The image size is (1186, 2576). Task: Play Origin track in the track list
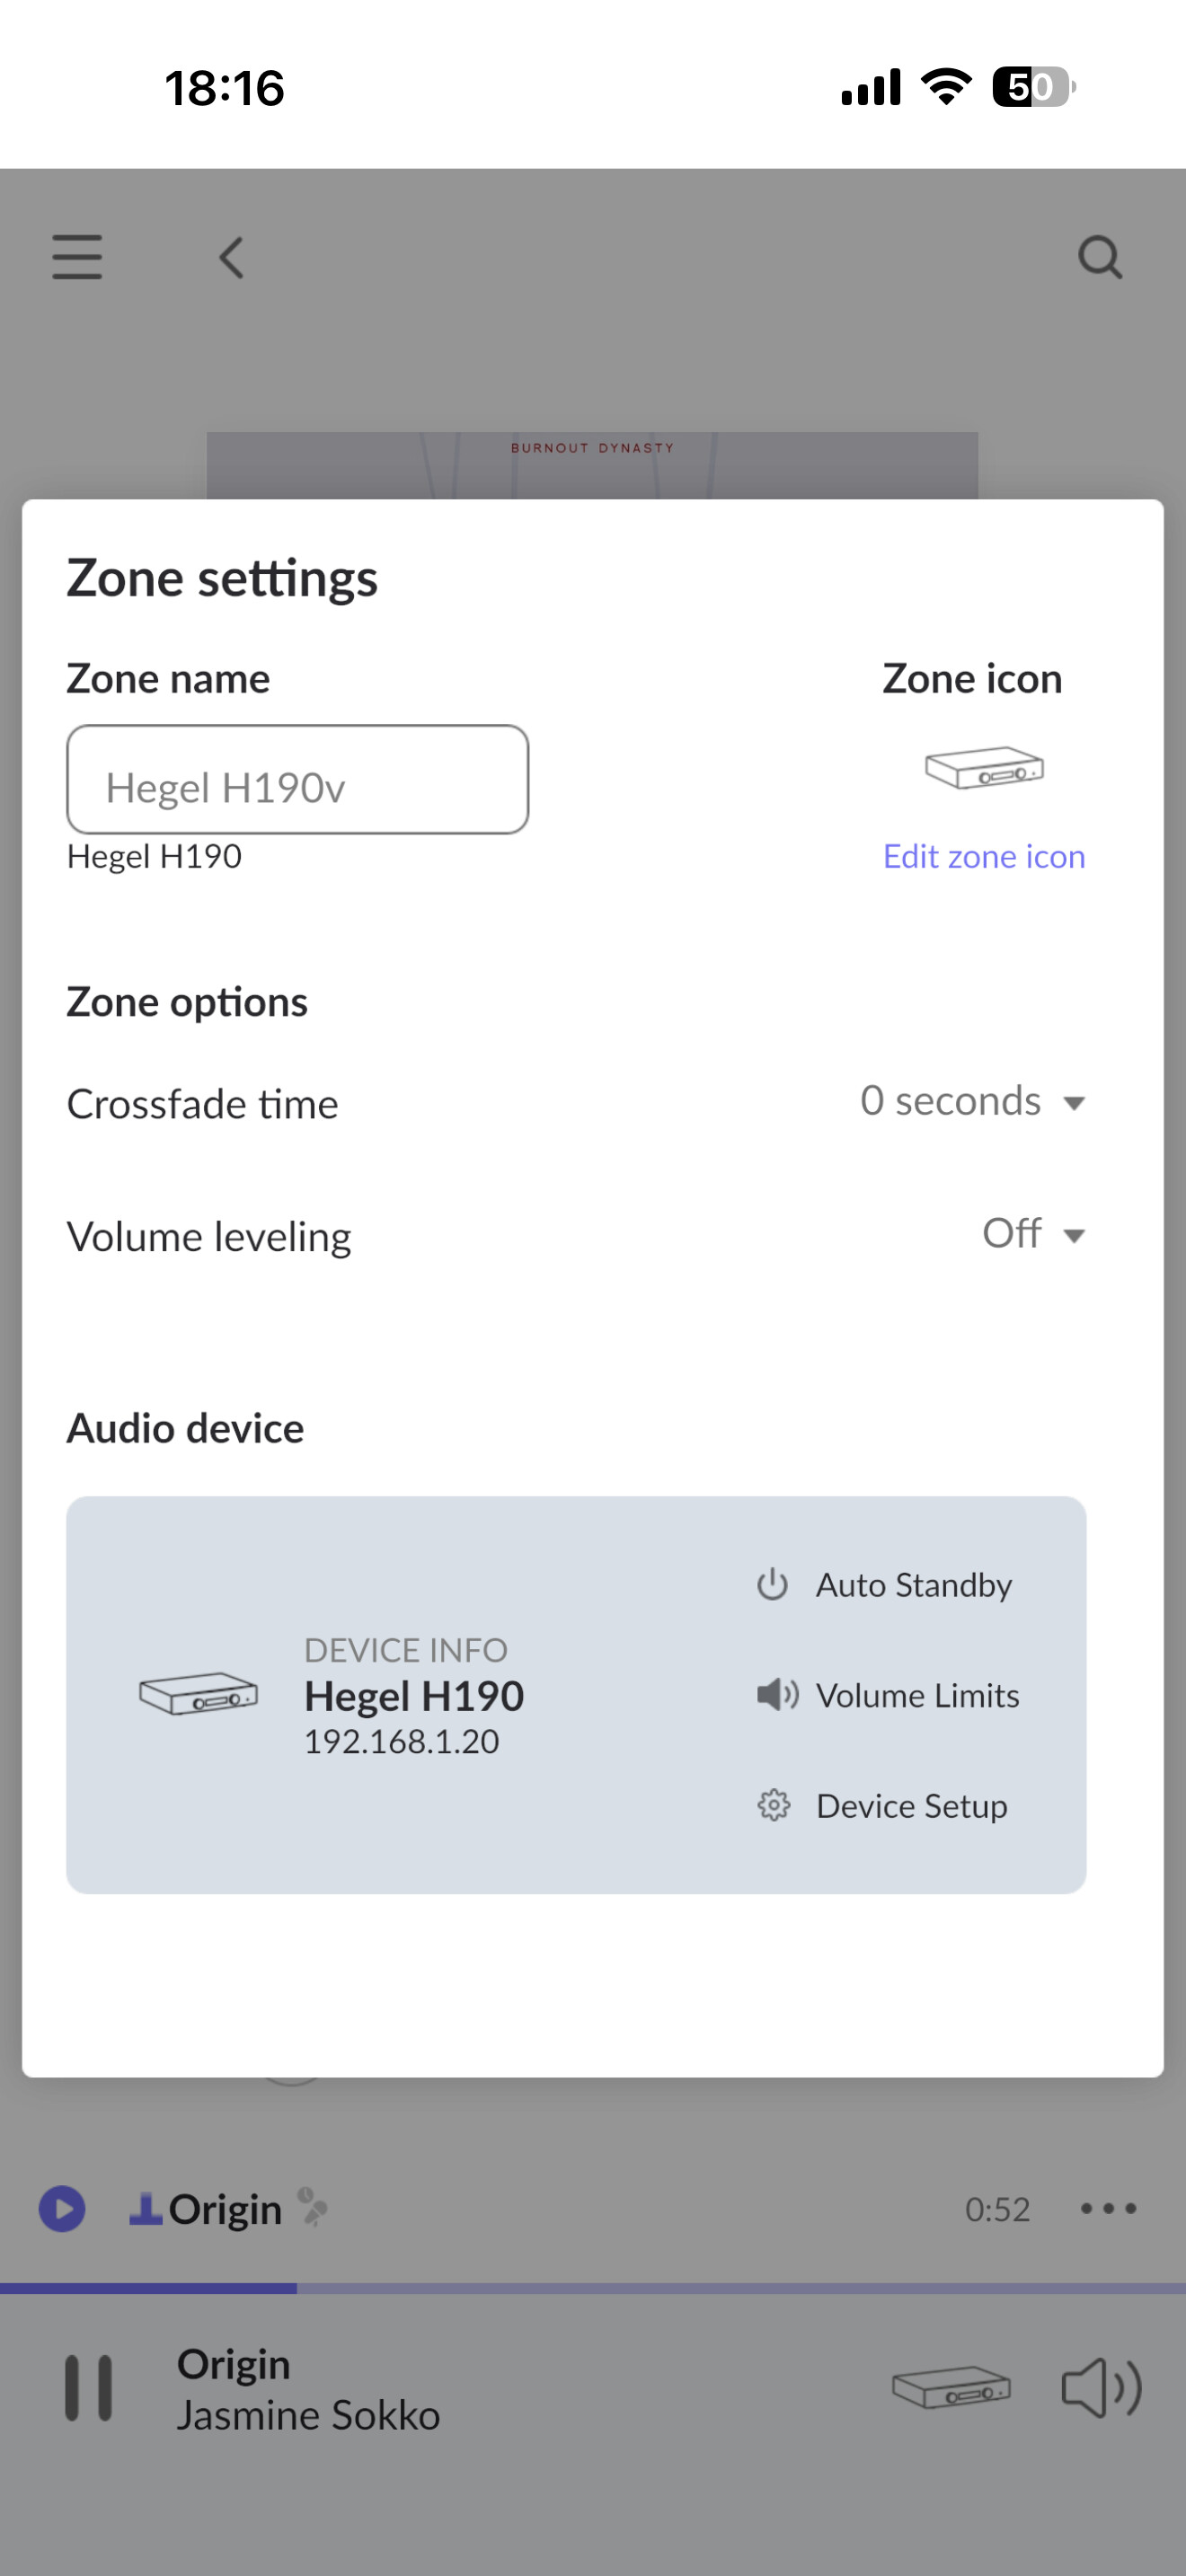pyautogui.click(x=62, y=2209)
